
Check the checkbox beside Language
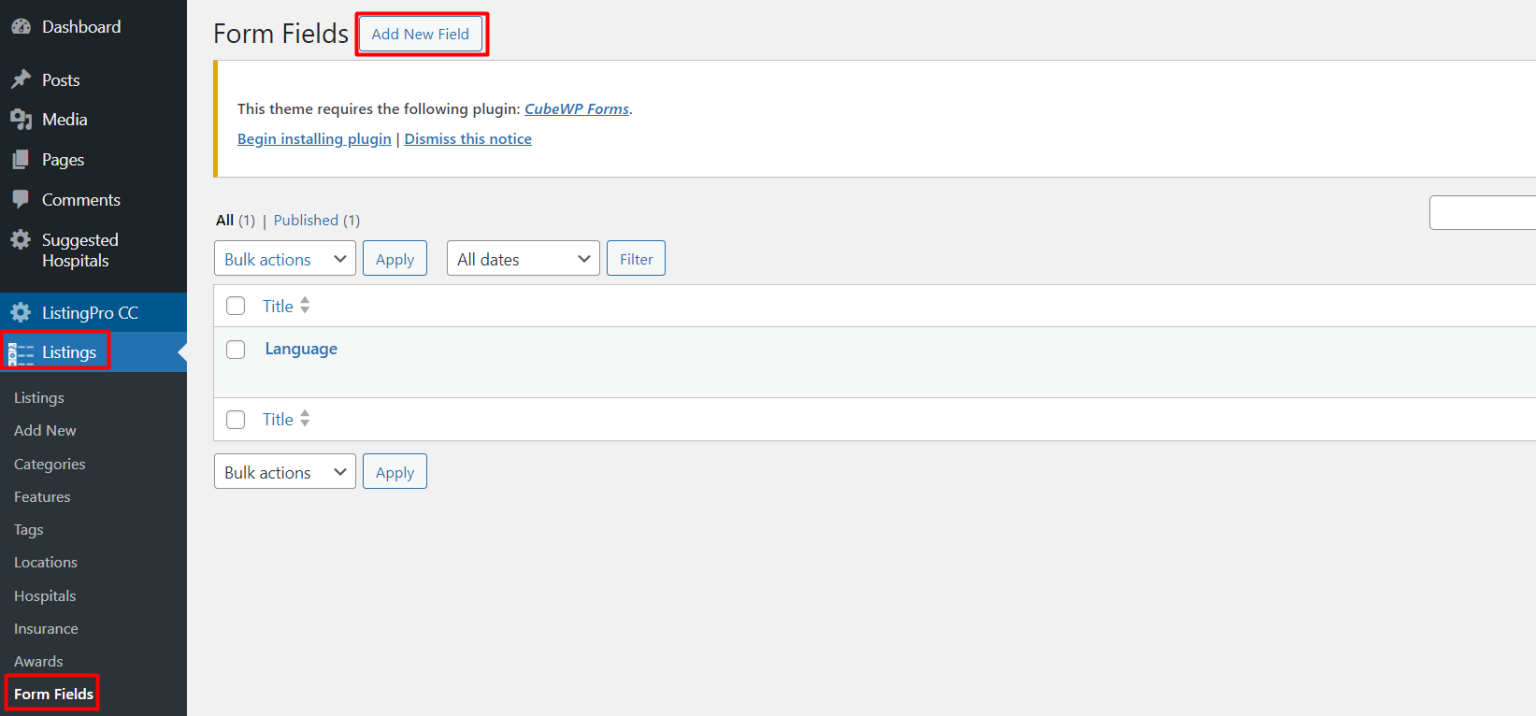point(235,349)
